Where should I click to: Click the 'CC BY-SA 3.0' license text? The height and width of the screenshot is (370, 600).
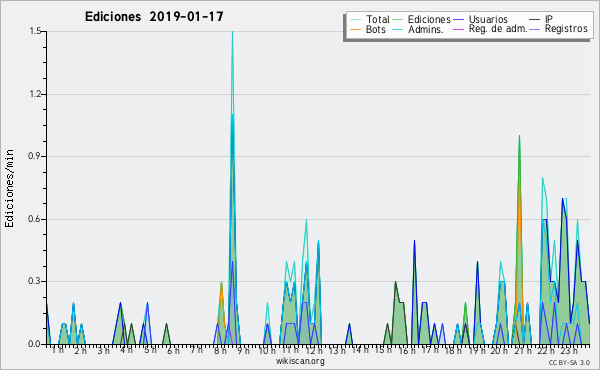tap(569, 362)
